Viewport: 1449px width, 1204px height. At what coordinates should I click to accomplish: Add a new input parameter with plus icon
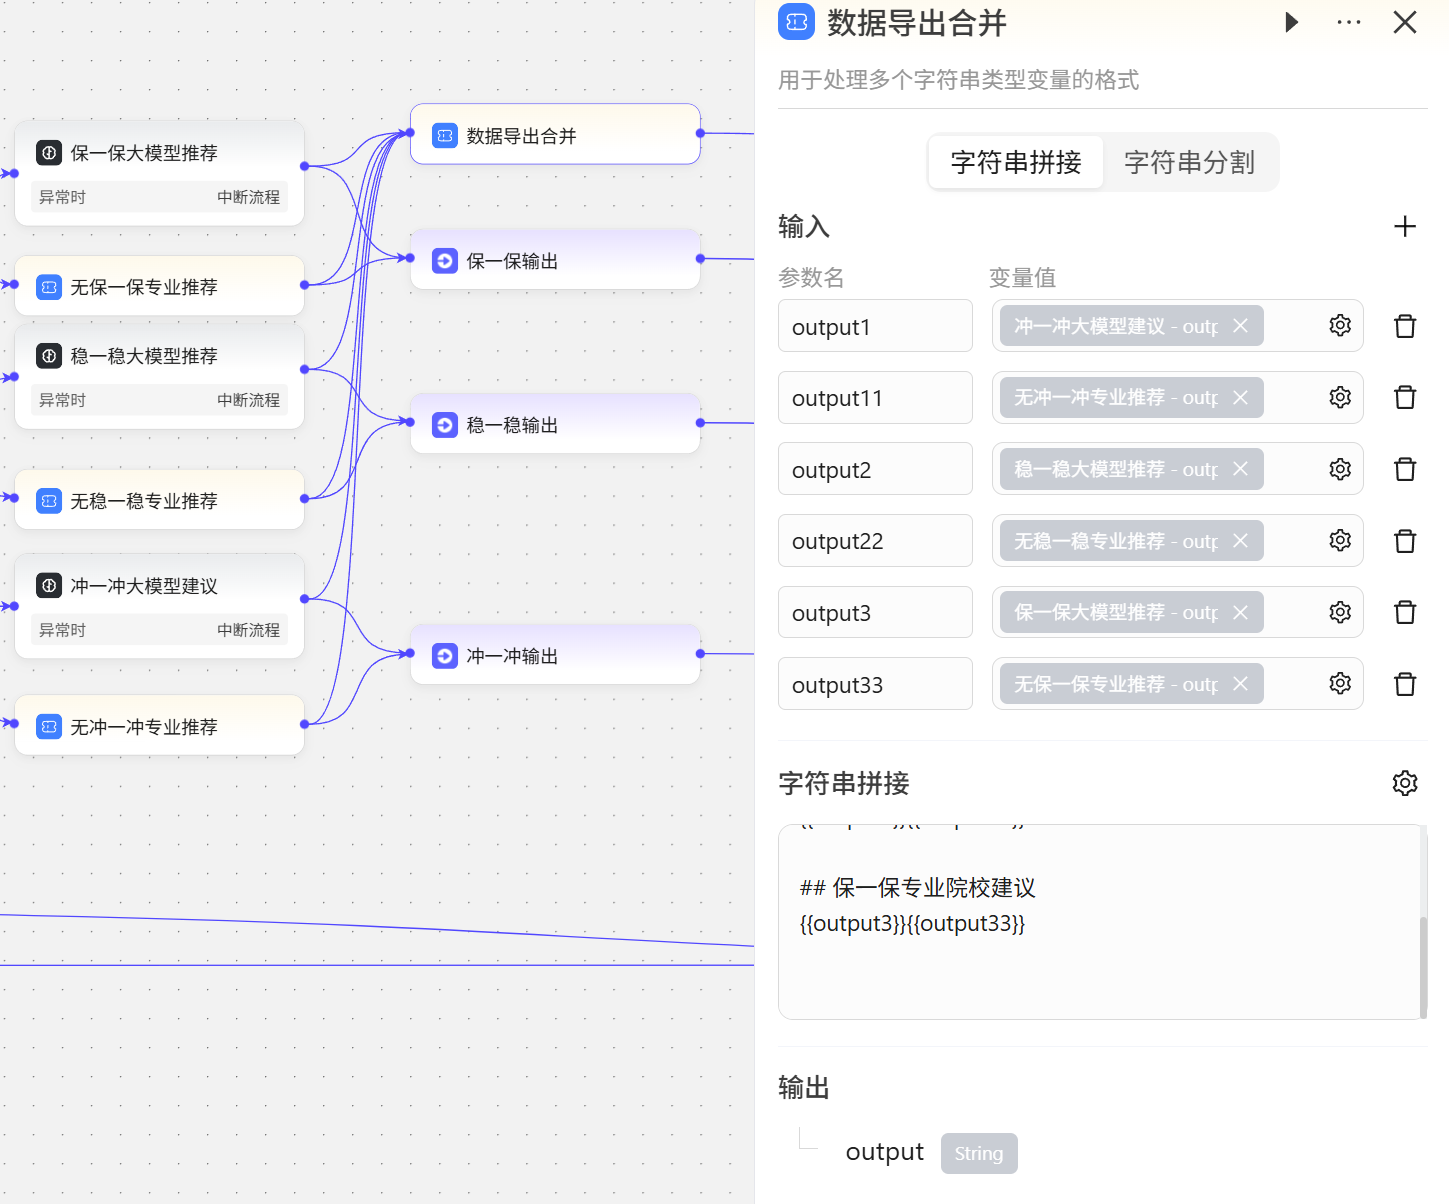(1404, 227)
